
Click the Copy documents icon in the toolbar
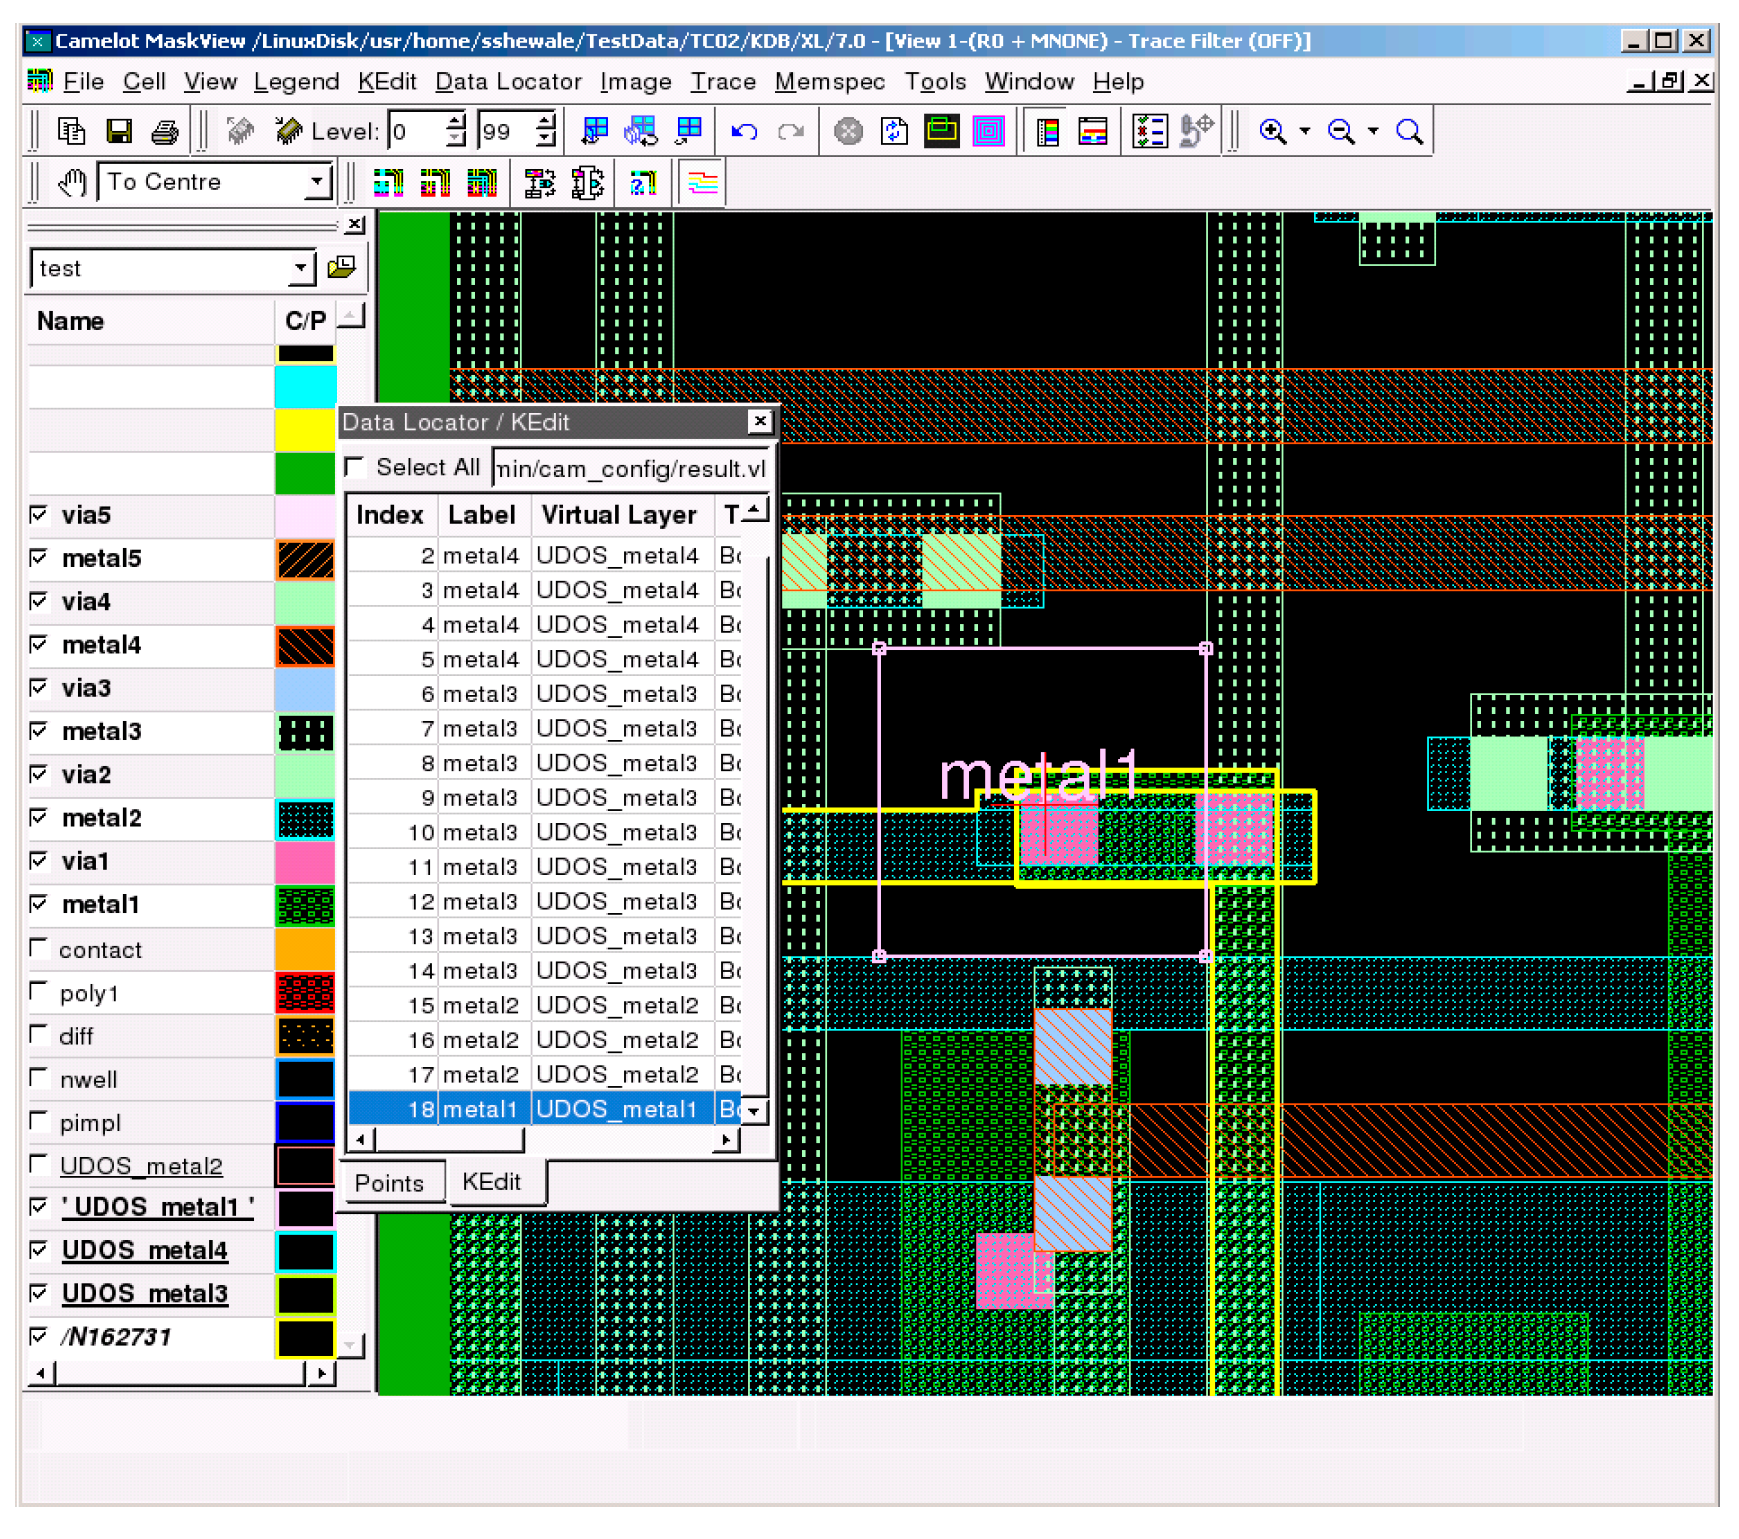pos(72,132)
